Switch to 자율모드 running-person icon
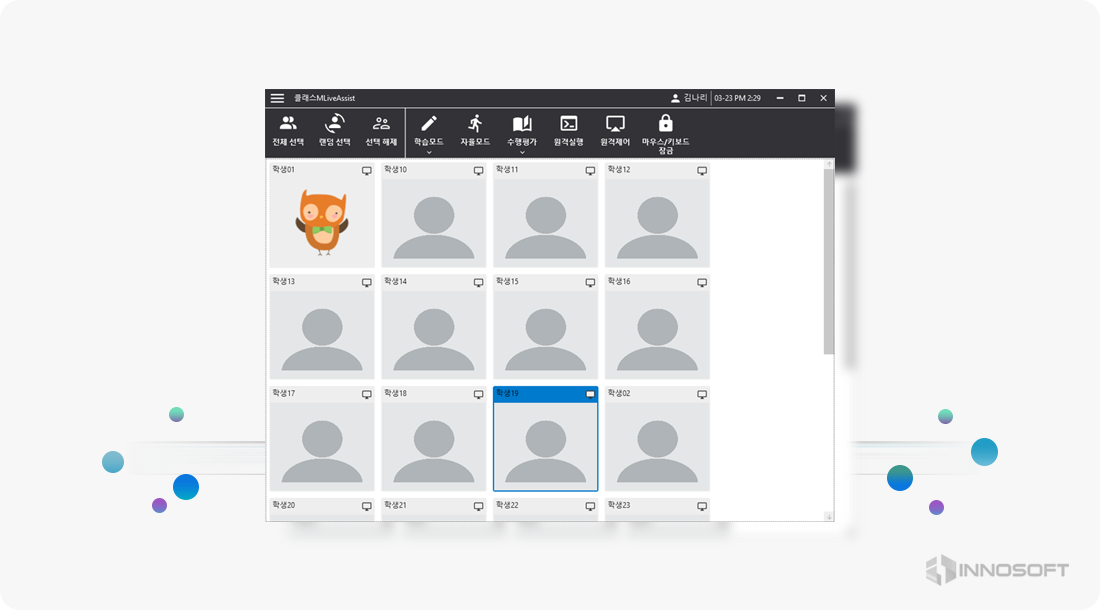 (x=475, y=123)
